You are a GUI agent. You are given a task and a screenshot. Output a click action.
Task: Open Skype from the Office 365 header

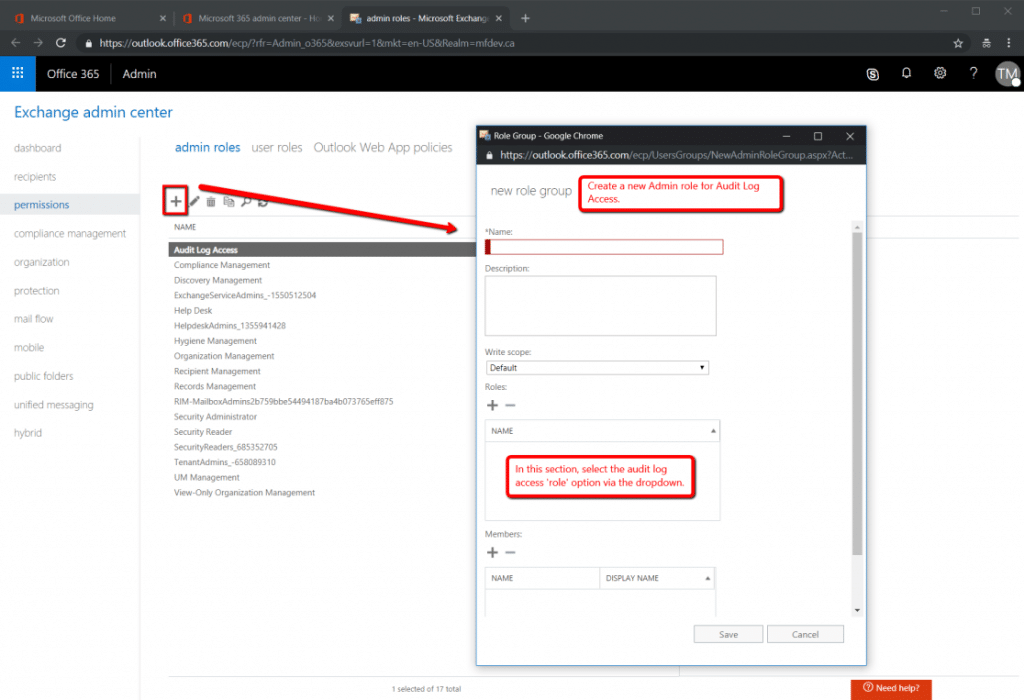point(872,74)
